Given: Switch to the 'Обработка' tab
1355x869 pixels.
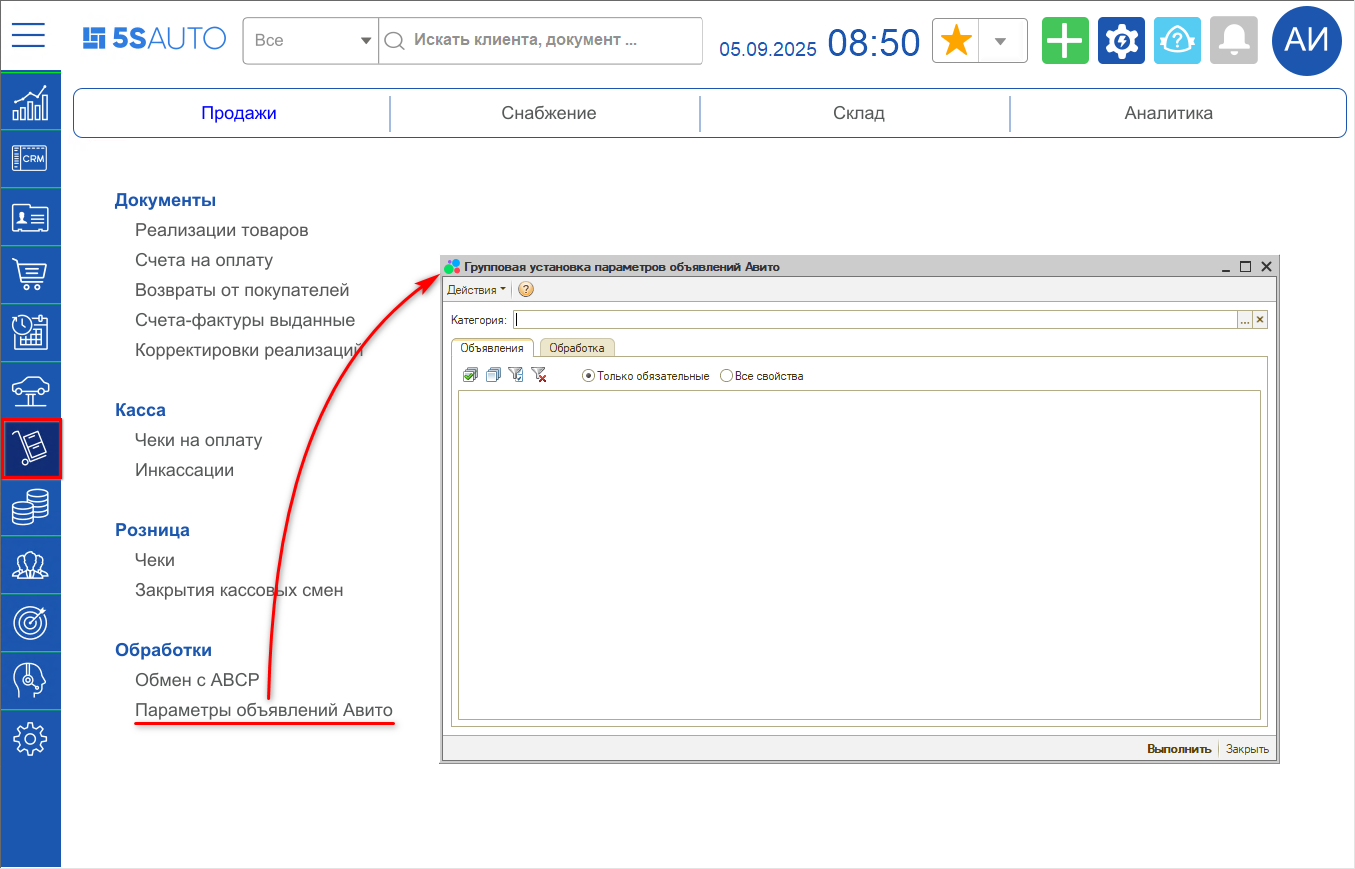Looking at the screenshot, I should (x=577, y=348).
